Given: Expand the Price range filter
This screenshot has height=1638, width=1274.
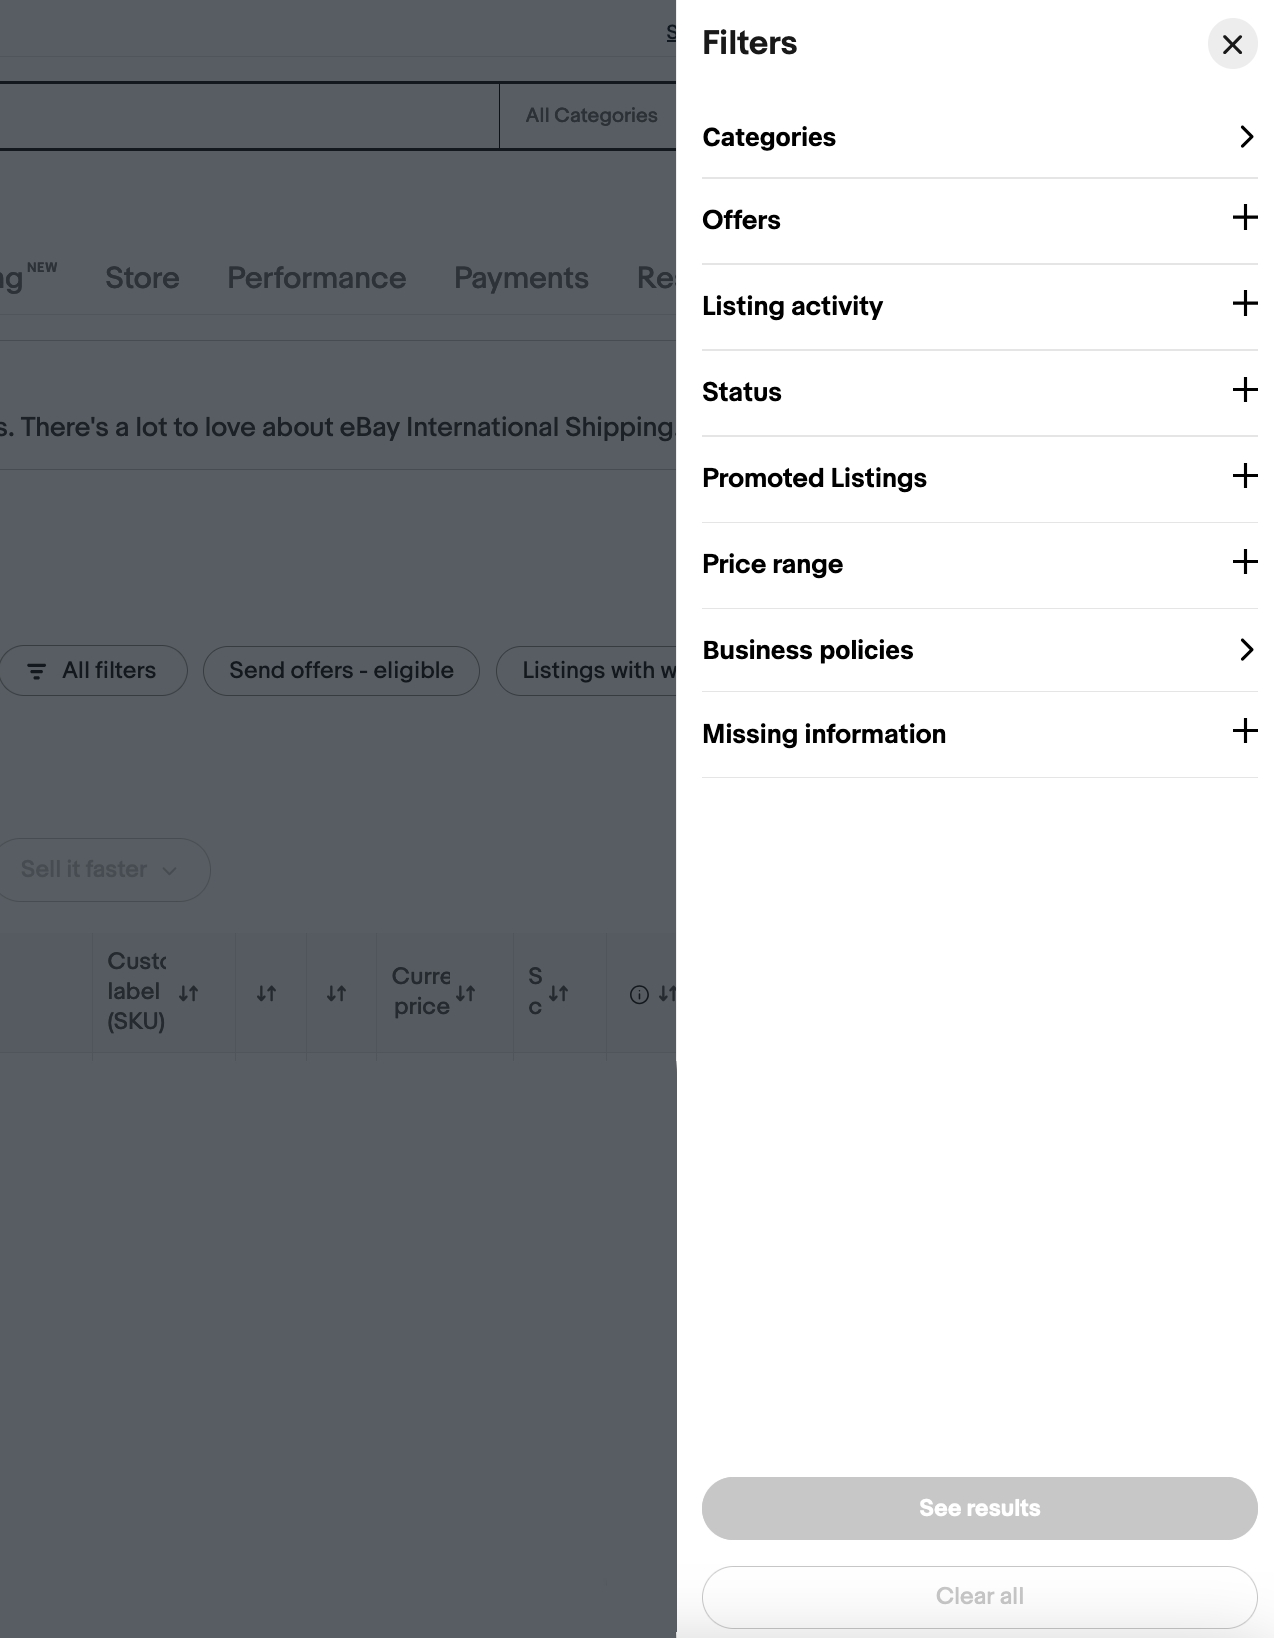Looking at the screenshot, I should click(x=1244, y=562).
